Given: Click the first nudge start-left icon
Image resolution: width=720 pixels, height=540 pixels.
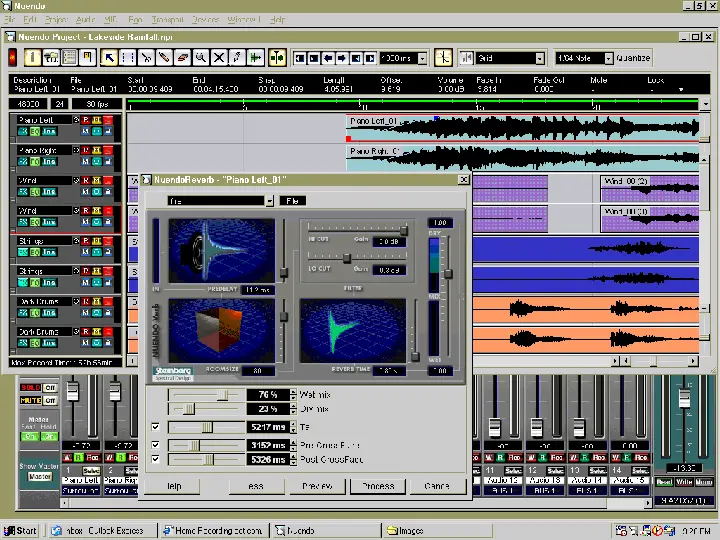Looking at the screenshot, I should (x=299, y=58).
